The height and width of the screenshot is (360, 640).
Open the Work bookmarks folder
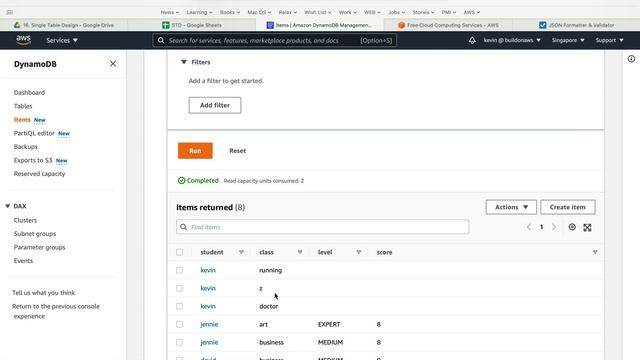point(347,12)
